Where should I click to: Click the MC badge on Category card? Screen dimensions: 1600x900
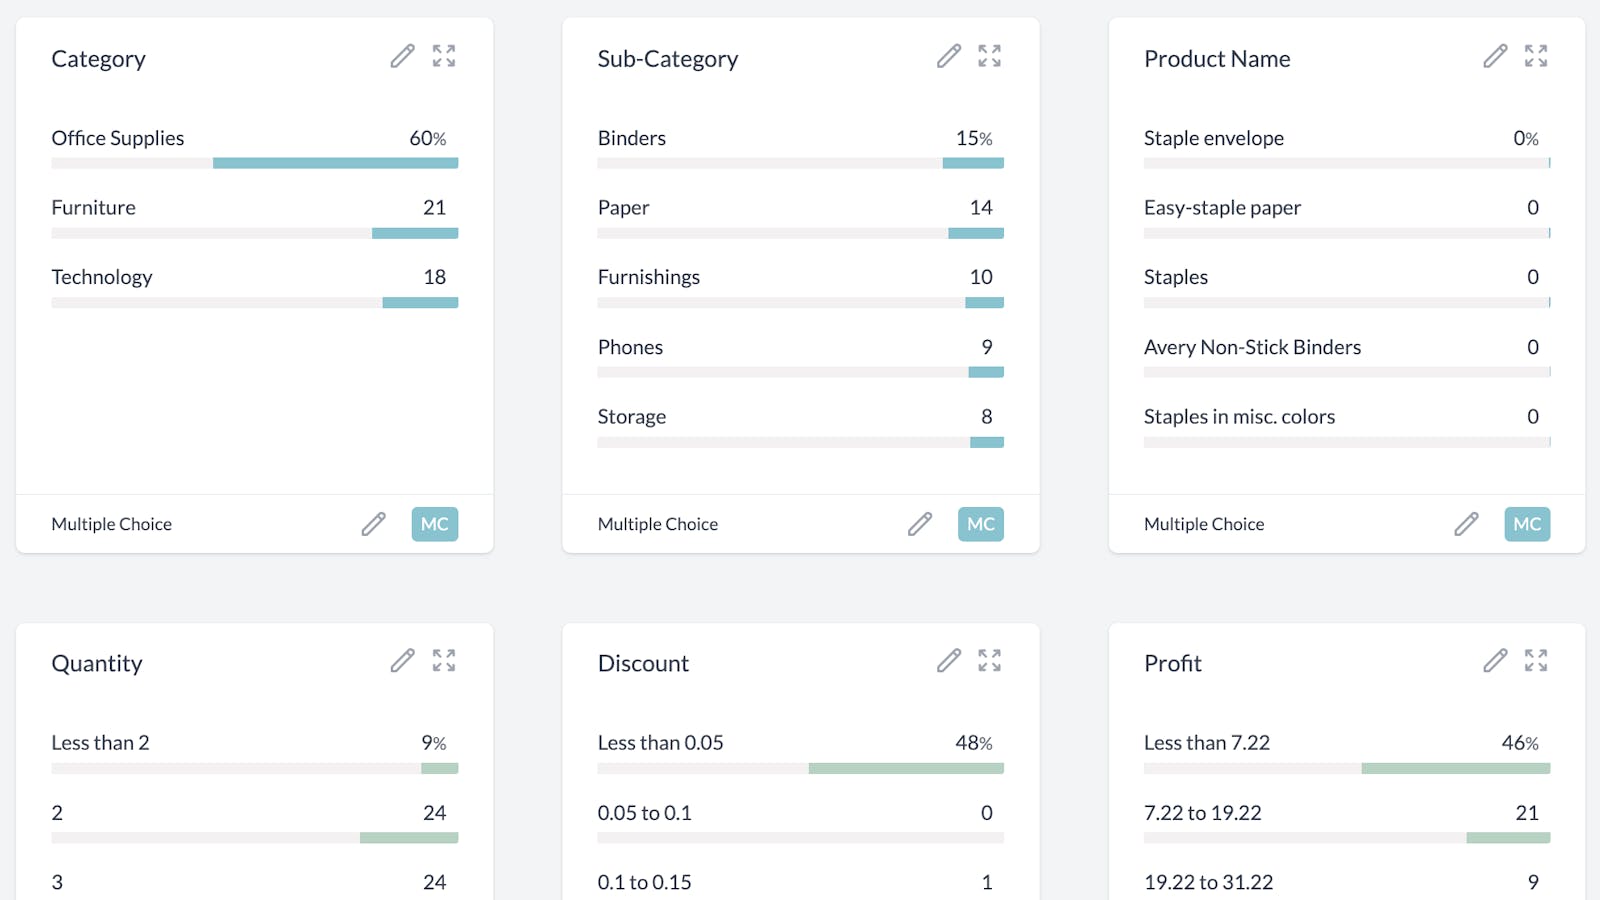pyautogui.click(x=434, y=524)
